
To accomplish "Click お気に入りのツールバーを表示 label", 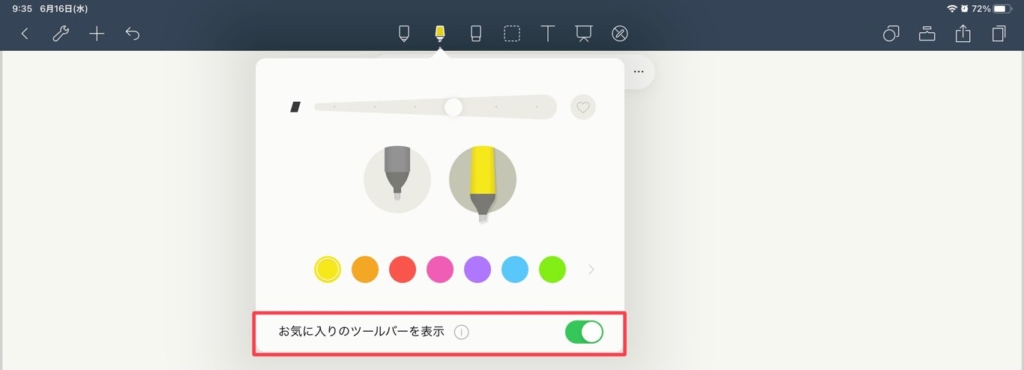I will coord(361,332).
